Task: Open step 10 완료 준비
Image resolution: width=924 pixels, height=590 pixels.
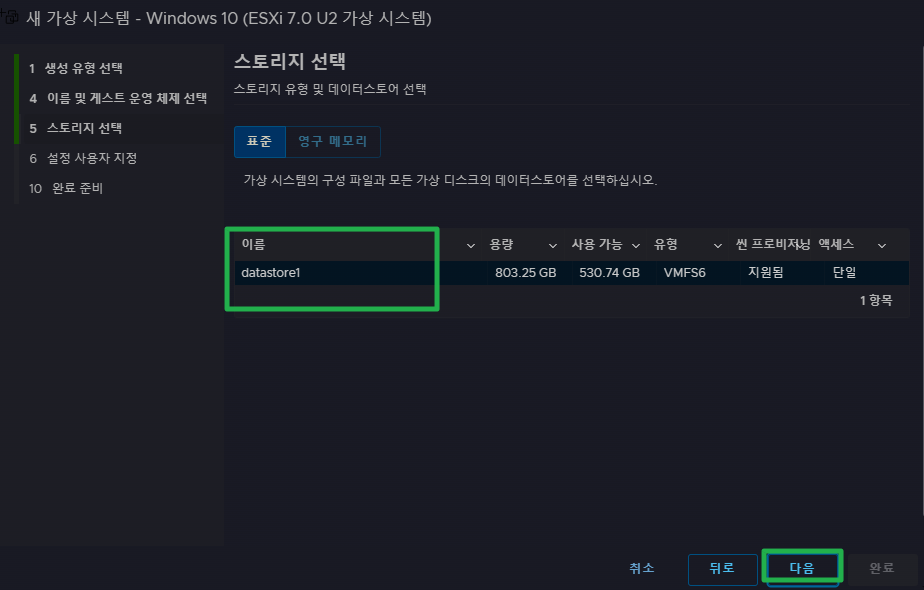Action: [66, 189]
